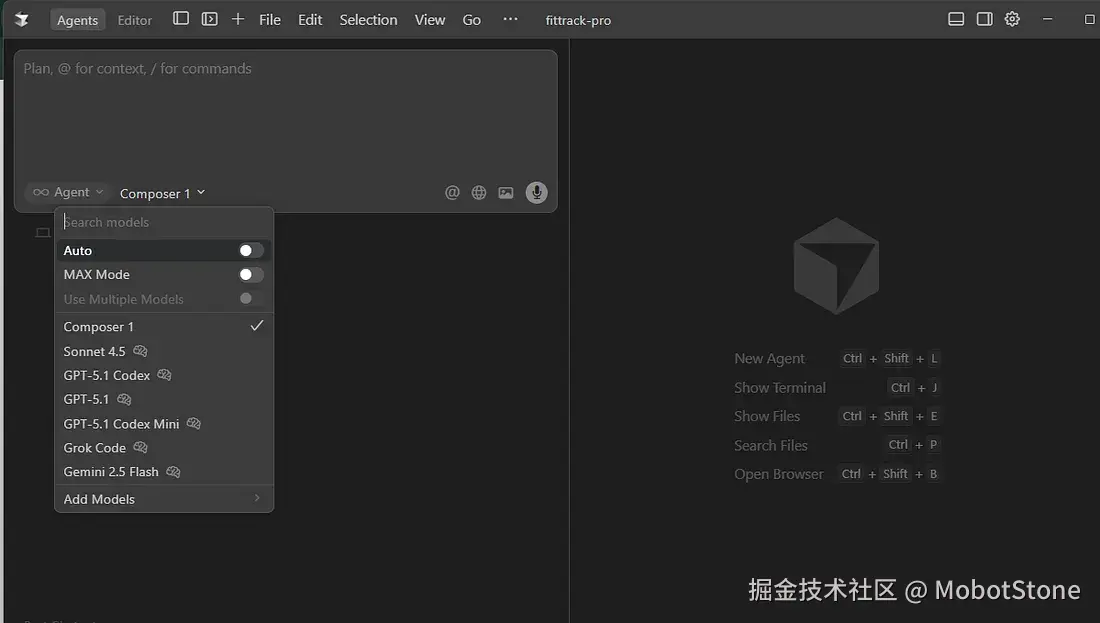Click the infinity icon in Agent selector
1100x623 pixels.
[x=41, y=192]
